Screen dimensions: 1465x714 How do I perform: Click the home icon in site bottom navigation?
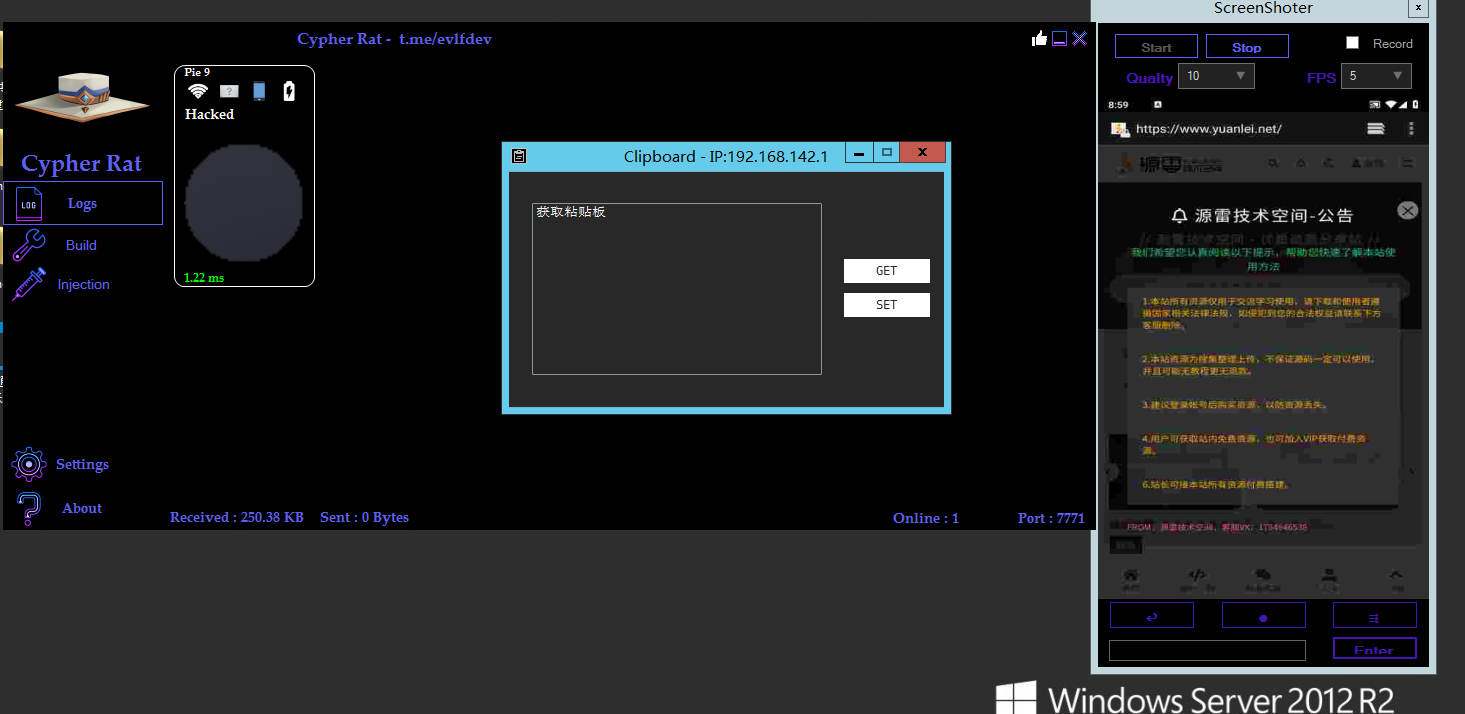coord(1130,575)
